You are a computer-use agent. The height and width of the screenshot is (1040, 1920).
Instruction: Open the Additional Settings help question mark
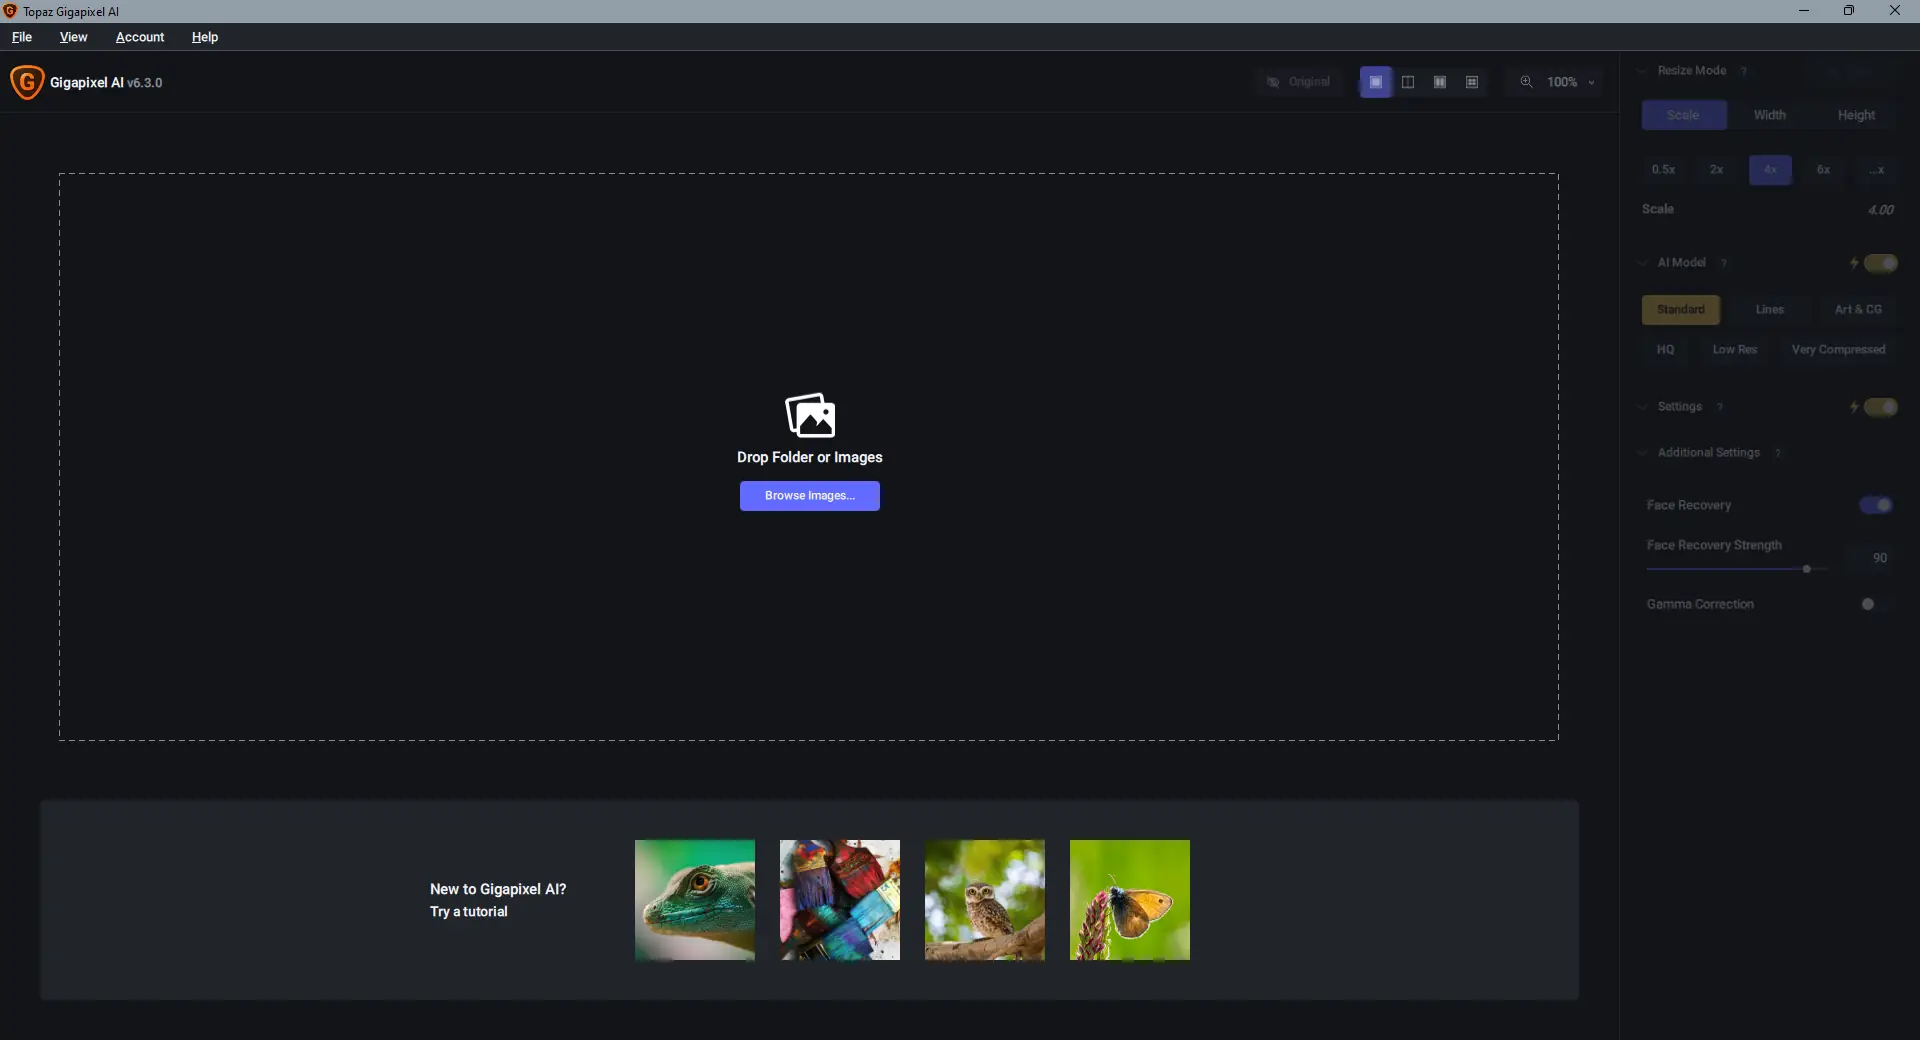coord(1777,453)
